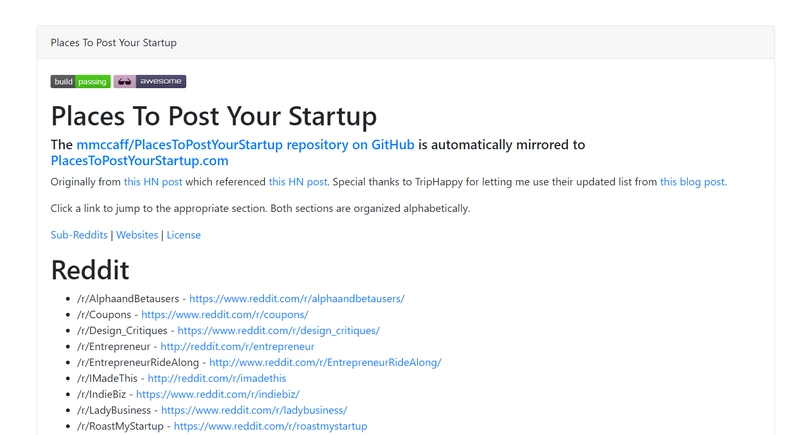Click the 'Places To Post Your Startup' panel header
Viewport: 800px width, 435px height.
[x=113, y=43]
